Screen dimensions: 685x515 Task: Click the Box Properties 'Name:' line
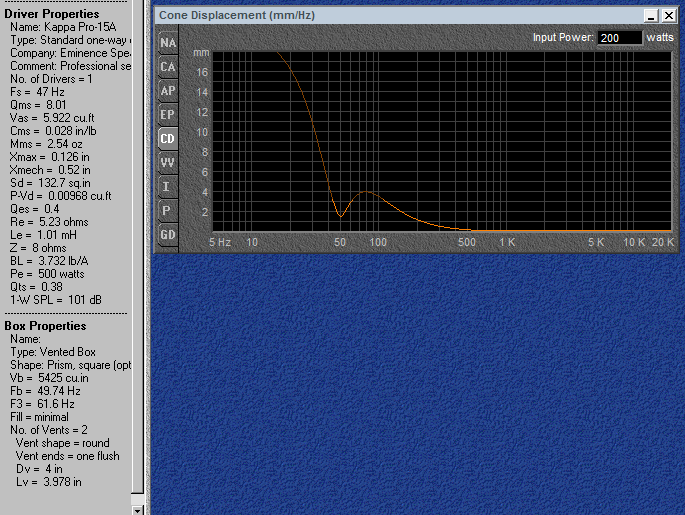pyautogui.click(x=25, y=339)
